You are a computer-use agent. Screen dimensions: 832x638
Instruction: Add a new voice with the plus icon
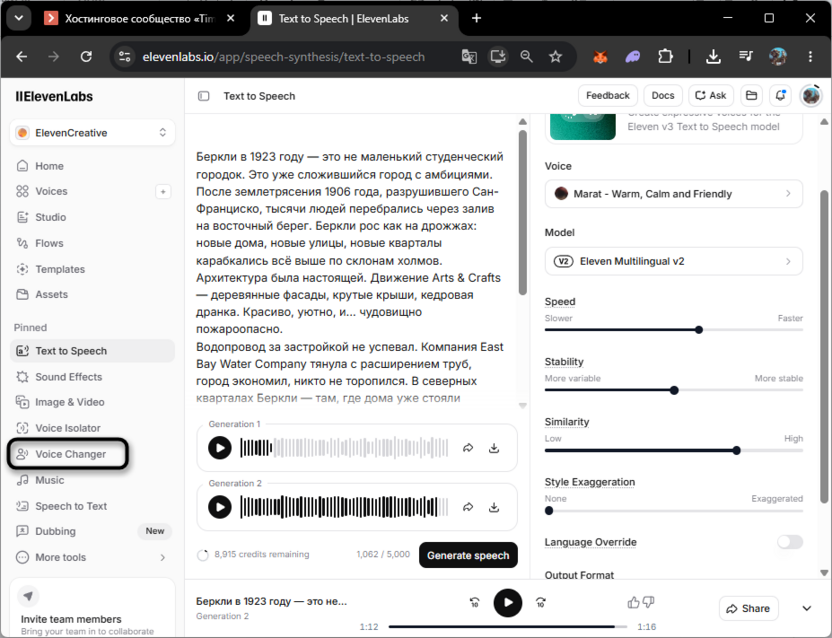(163, 192)
